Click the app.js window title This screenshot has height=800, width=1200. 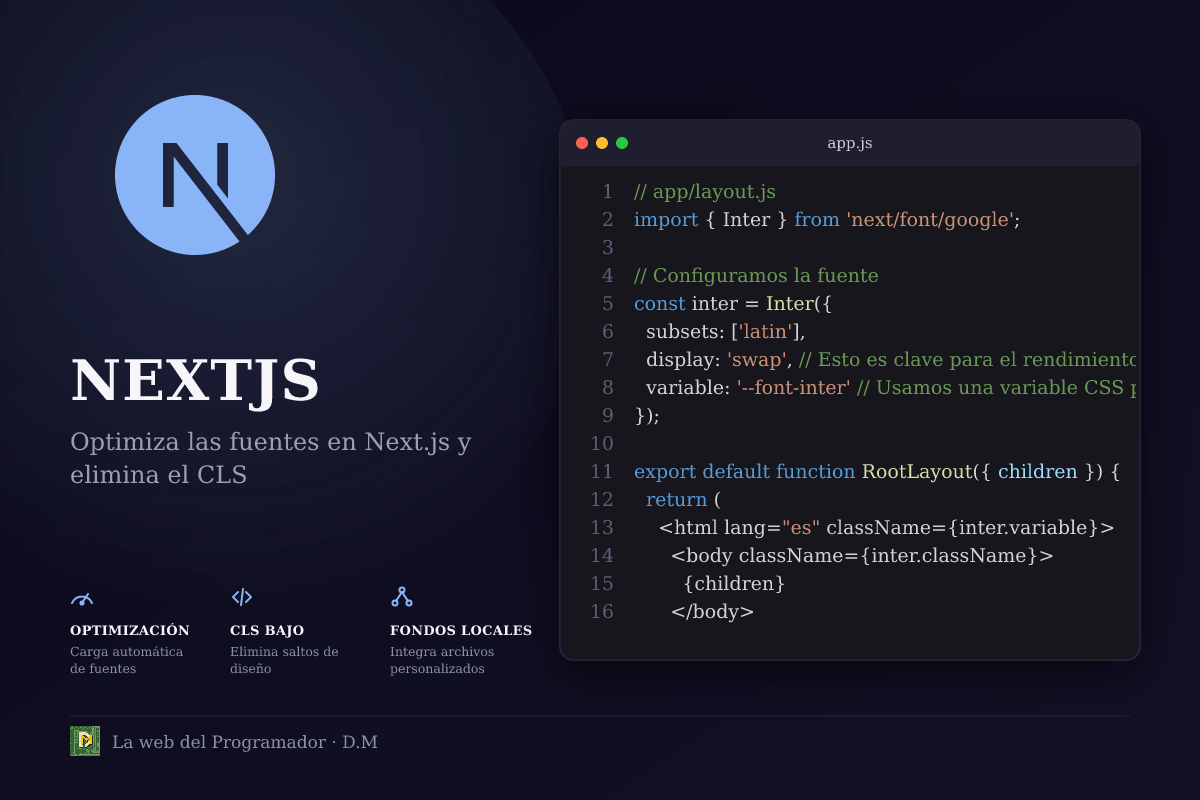coord(850,143)
